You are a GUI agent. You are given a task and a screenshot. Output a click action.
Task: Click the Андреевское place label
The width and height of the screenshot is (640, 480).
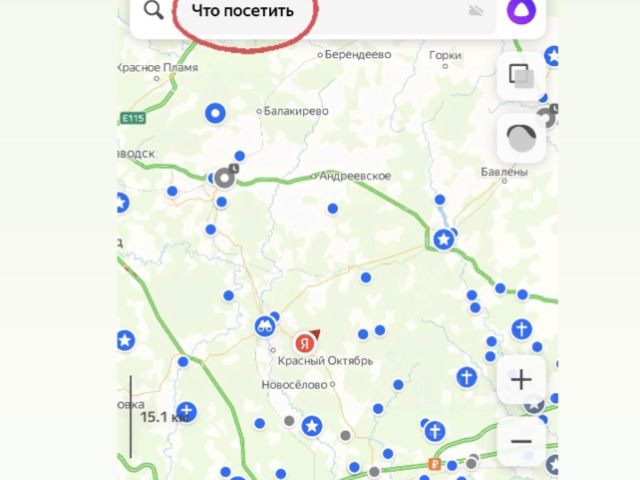tap(355, 176)
